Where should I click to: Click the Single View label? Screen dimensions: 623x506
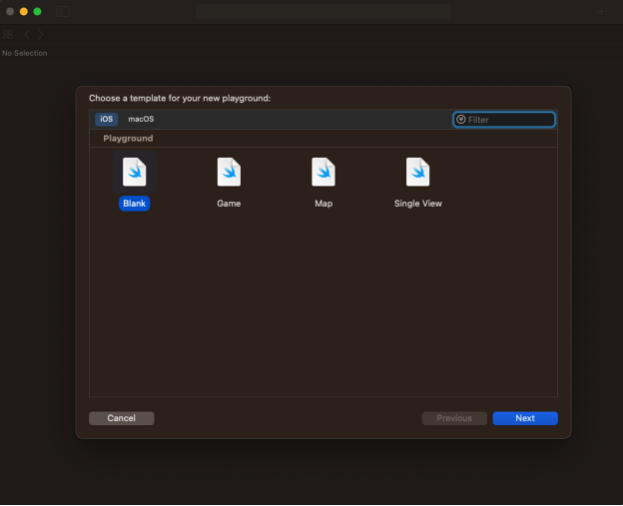(x=418, y=203)
